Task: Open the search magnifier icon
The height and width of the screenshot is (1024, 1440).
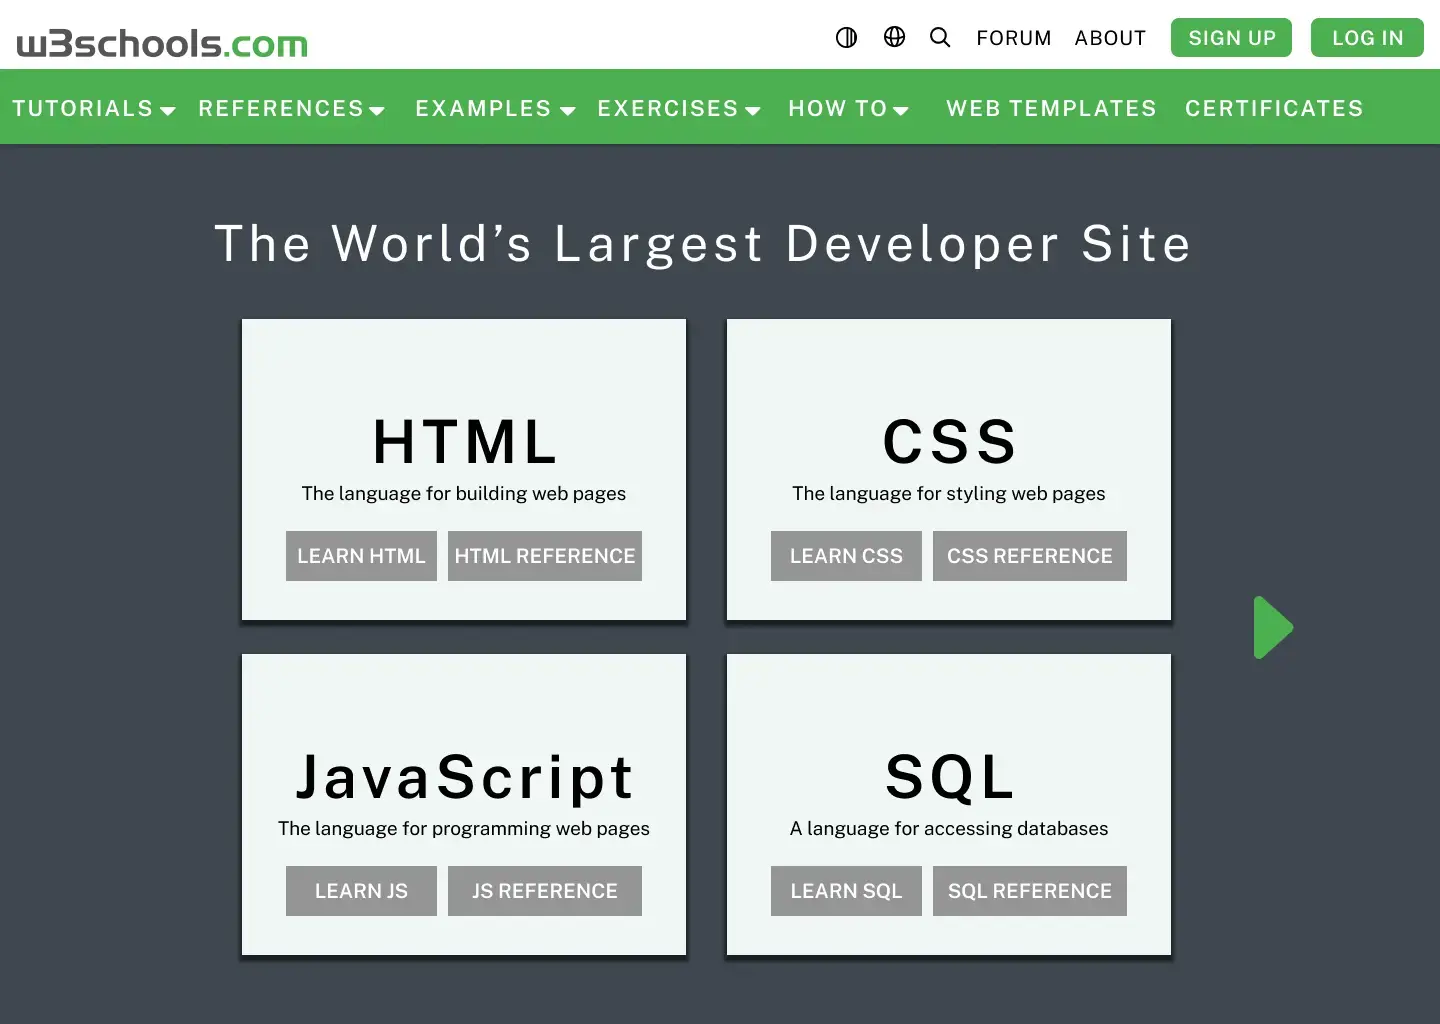Action: click(940, 37)
